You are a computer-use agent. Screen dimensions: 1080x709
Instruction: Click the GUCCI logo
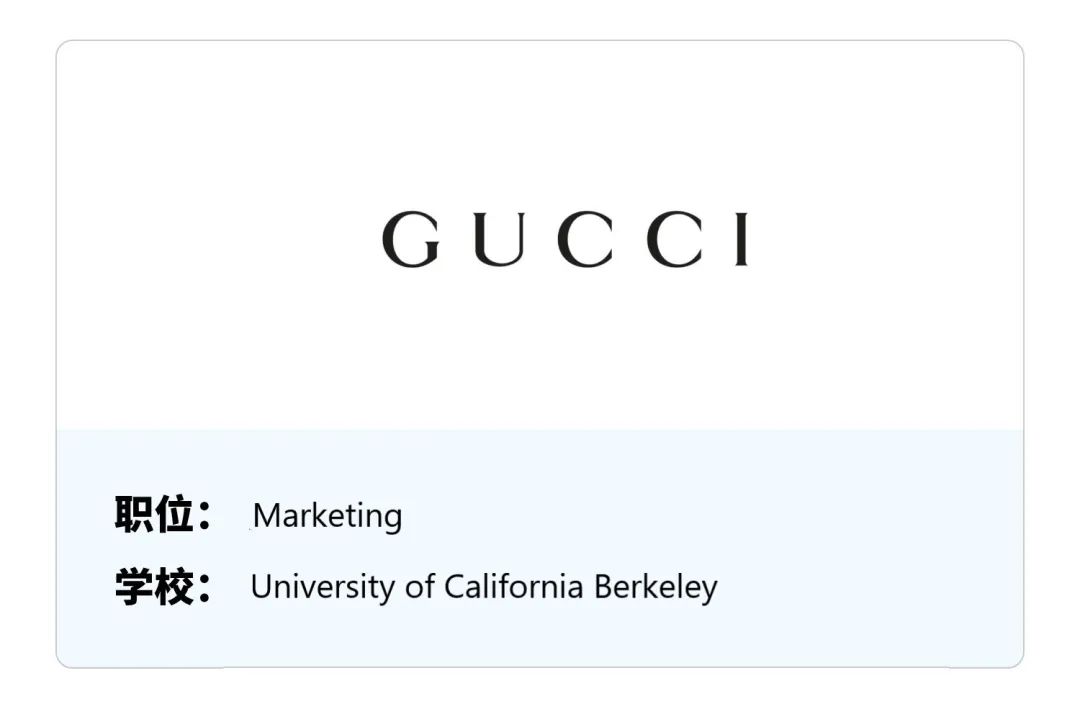[565, 239]
